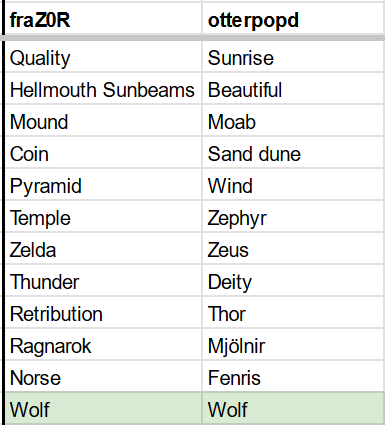Image resolution: width=385 pixels, height=425 pixels.
Task: Click the green Wolf cell under otterpopd
Action: 293,408
